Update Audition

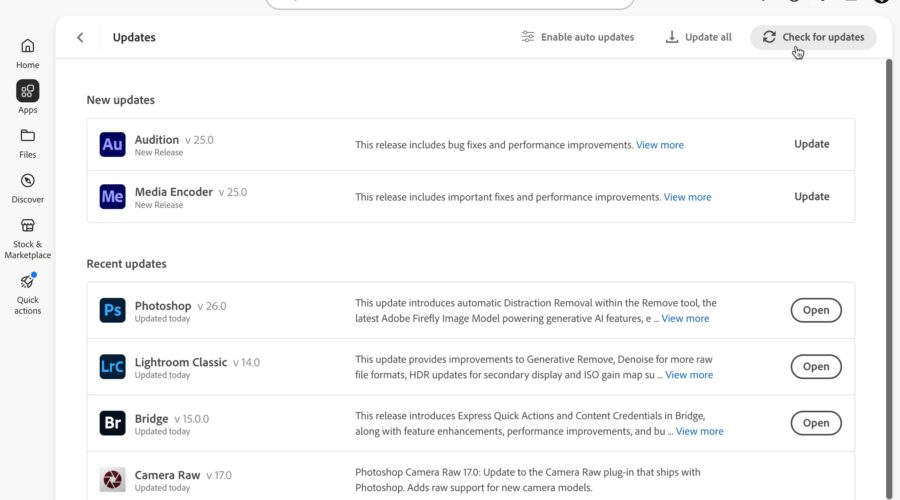(812, 144)
